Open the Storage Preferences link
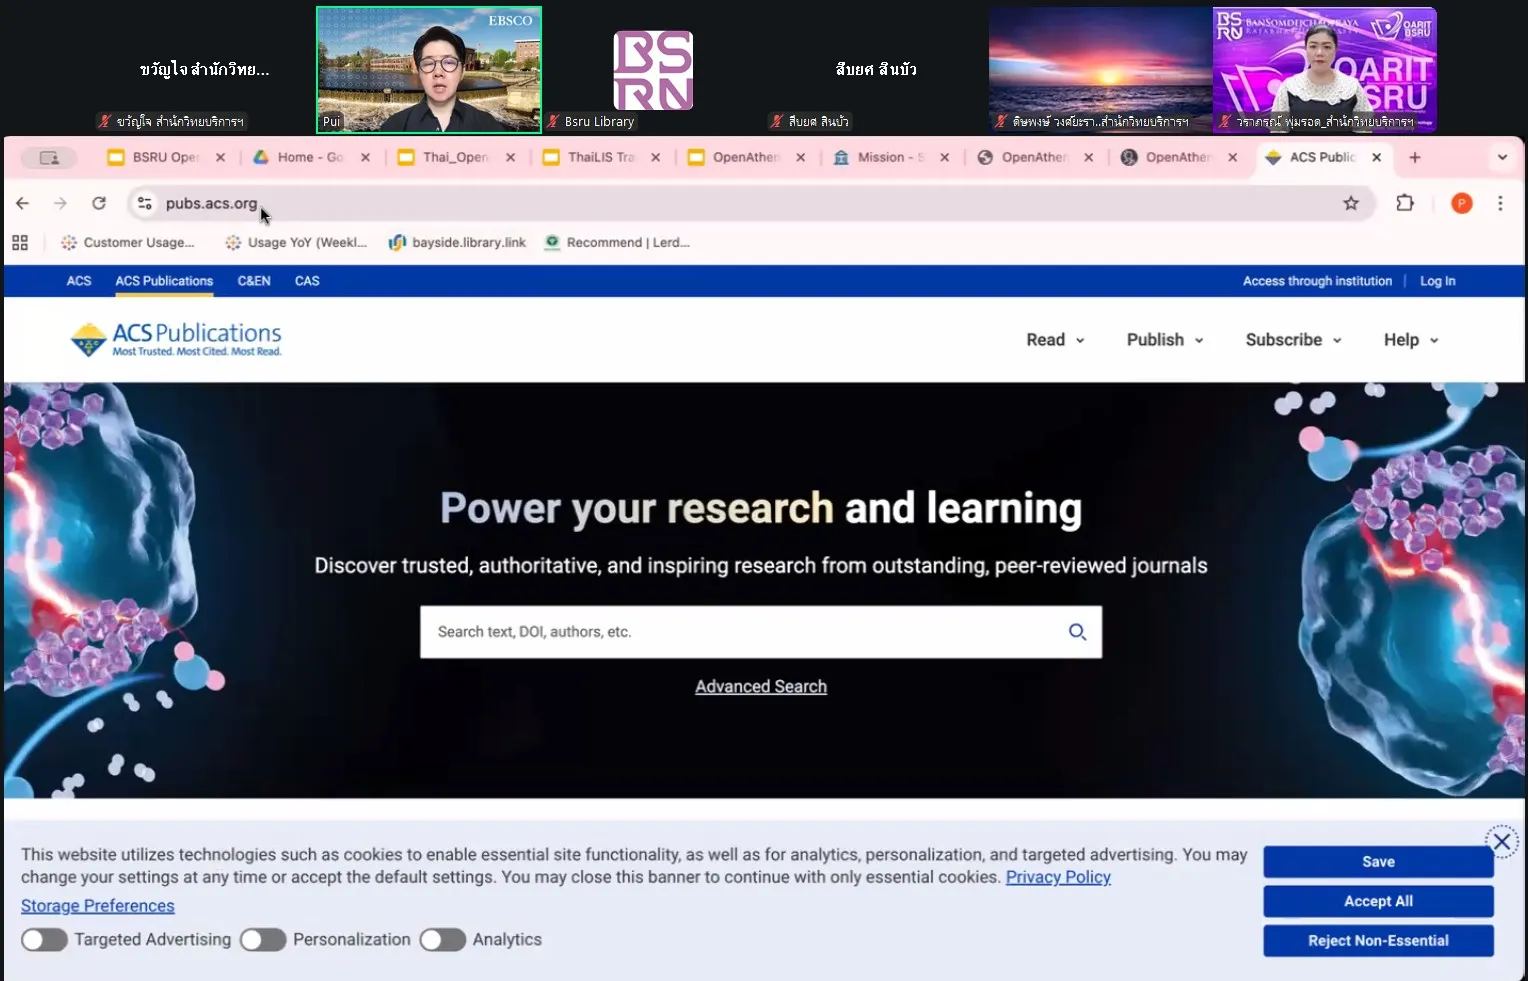1528x981 pixels. pyautogui.click(x=98, y=906)
